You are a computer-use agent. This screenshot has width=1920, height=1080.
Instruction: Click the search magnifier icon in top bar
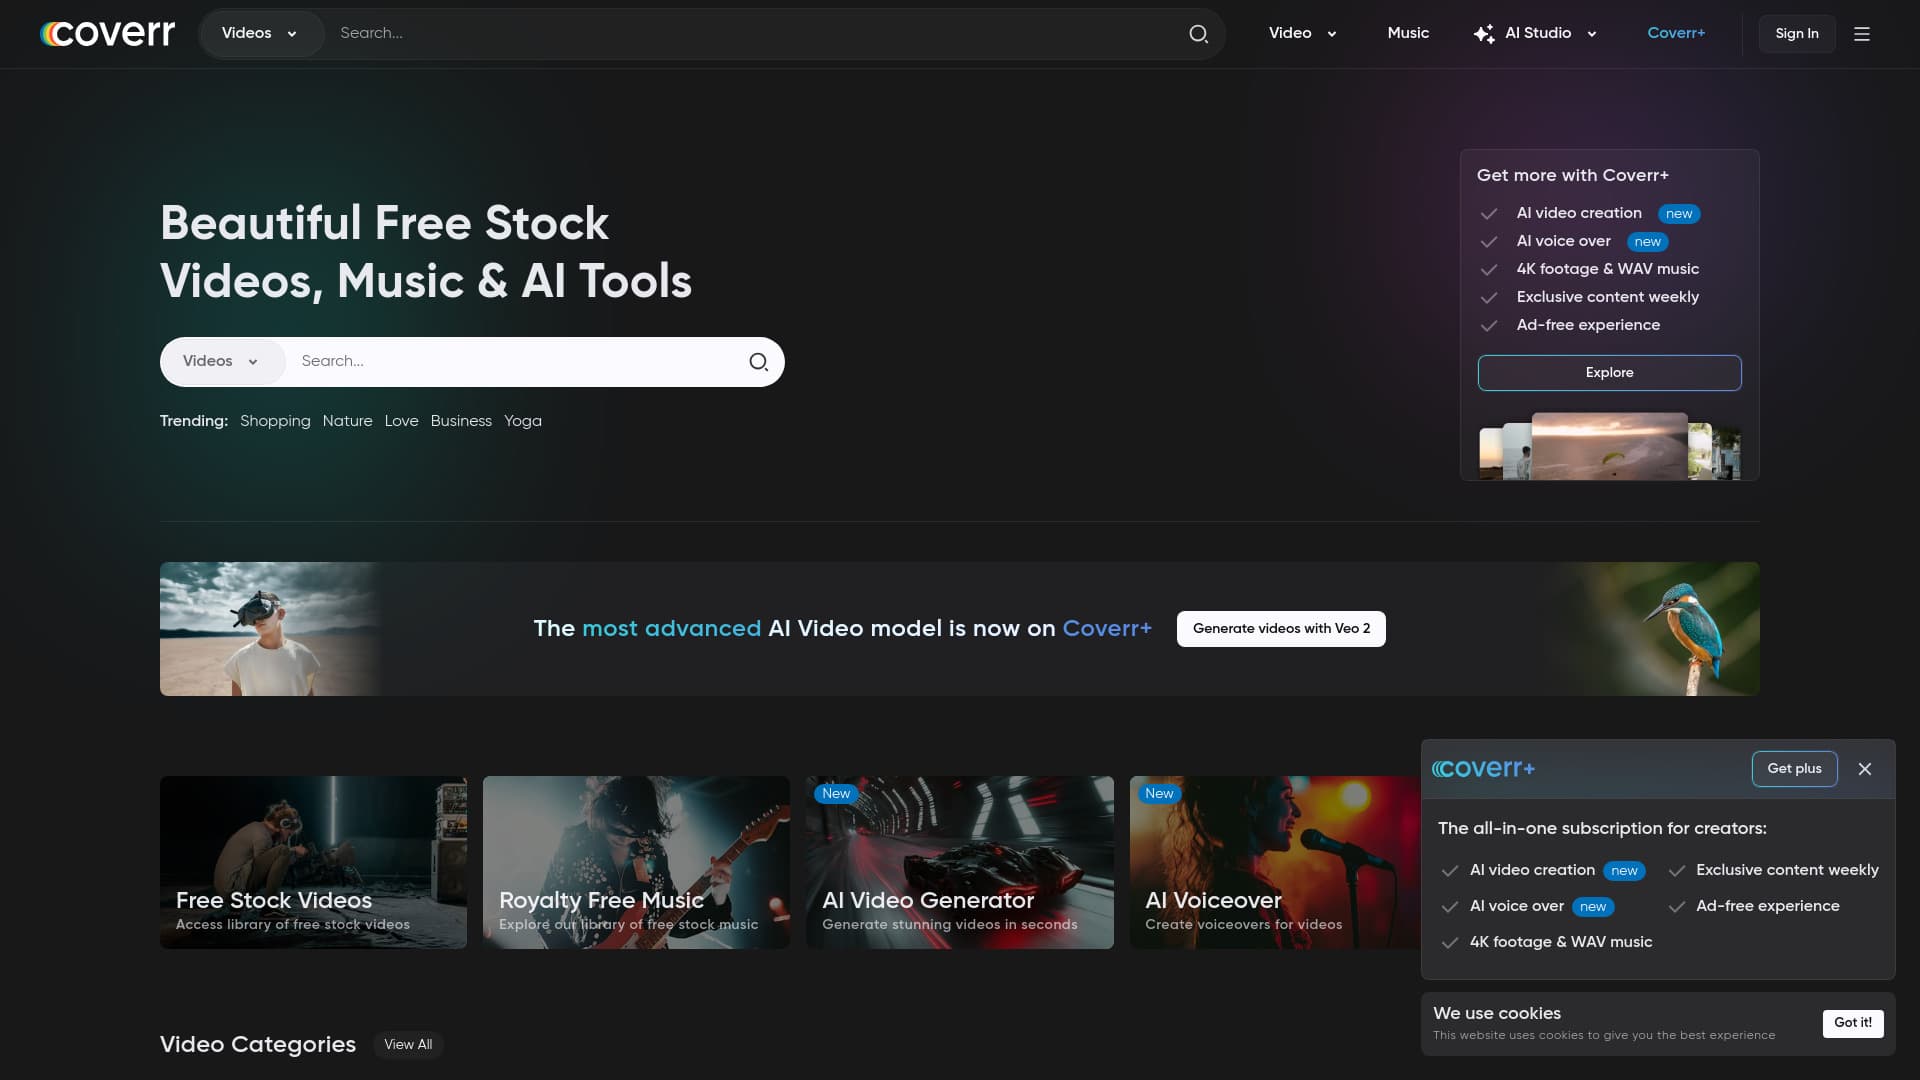click(1198, 34)
